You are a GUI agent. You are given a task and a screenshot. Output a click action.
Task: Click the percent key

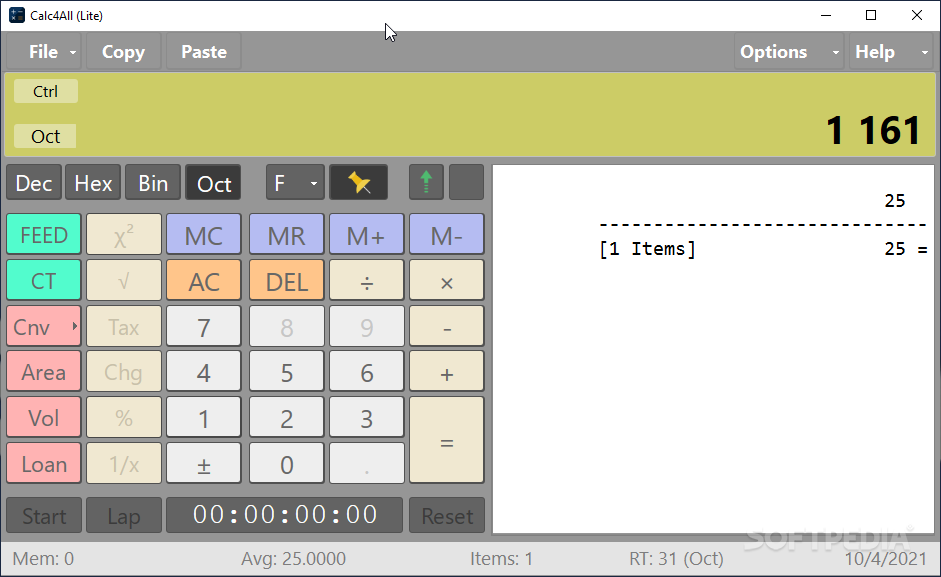pos(124,417)
